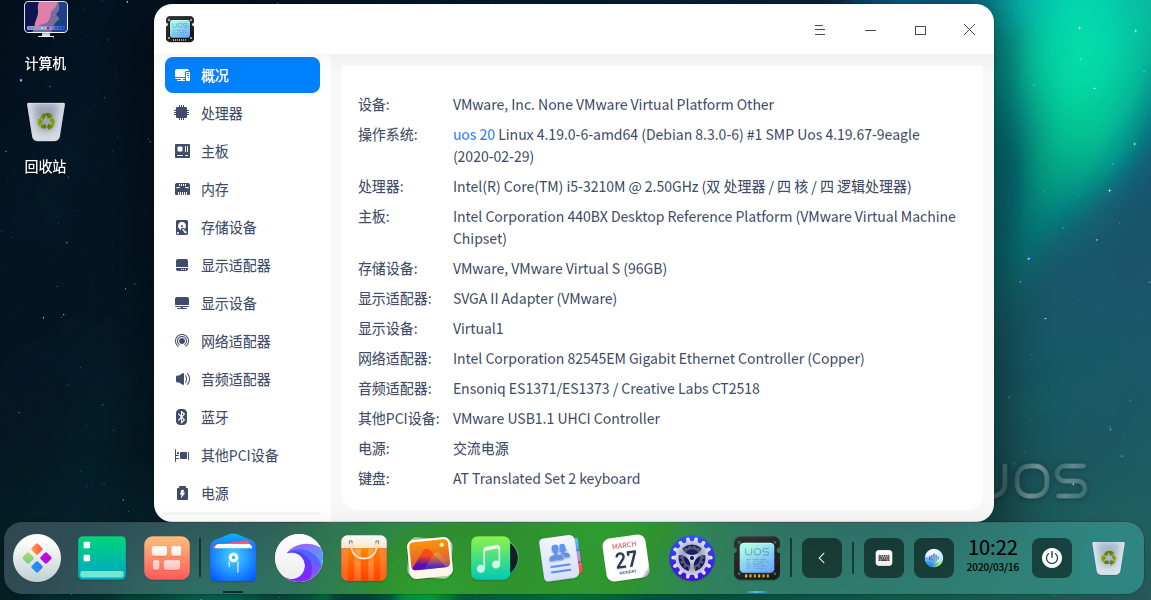The image size is (1151, 600).
Task: Close the device manager window
Action: (x=970, y=29)
